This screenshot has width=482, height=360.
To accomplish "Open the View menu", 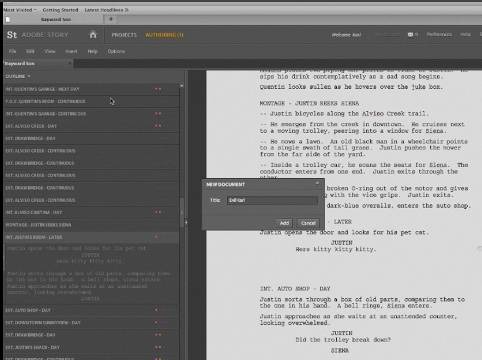I will (x=50, y=51).
